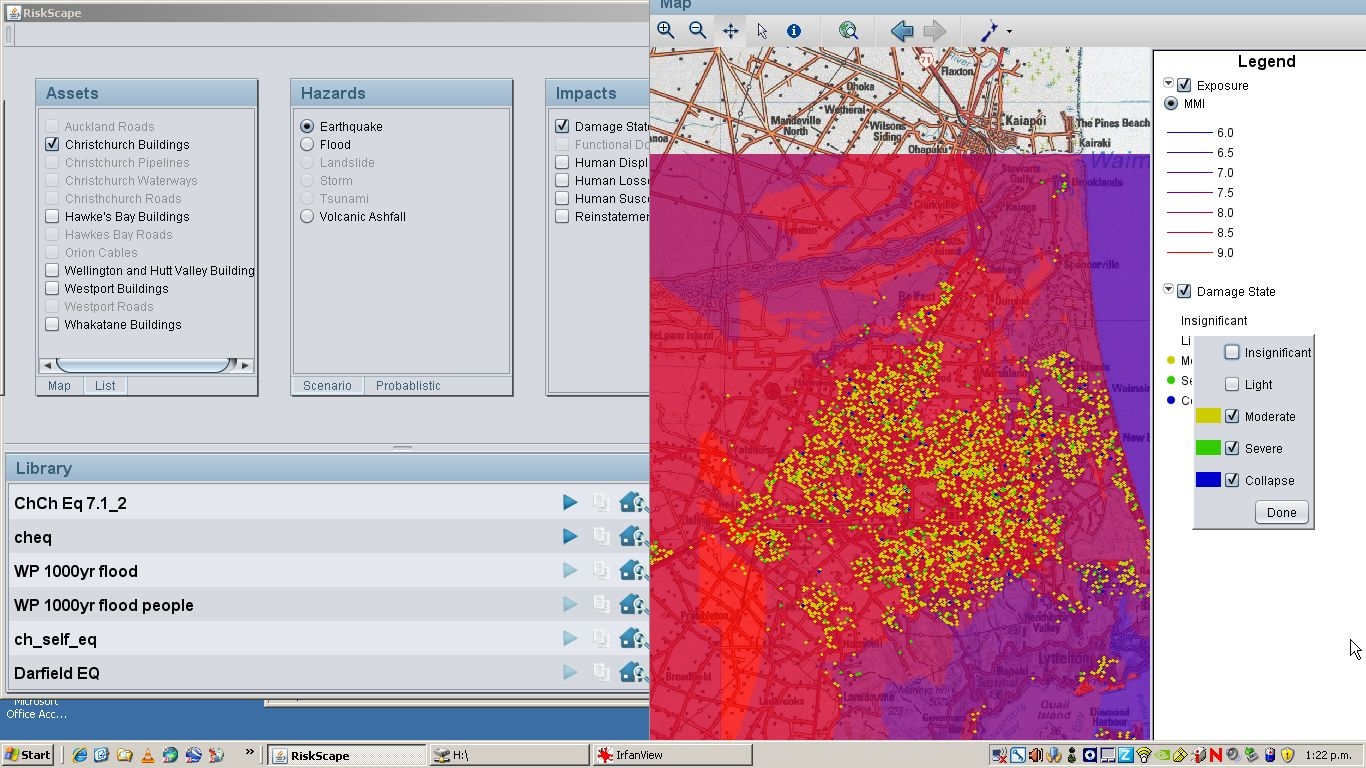Viewport: 1366px width, 768px height.
Task: Open the Probablistic hazards tab
Action: click(408, 386)
